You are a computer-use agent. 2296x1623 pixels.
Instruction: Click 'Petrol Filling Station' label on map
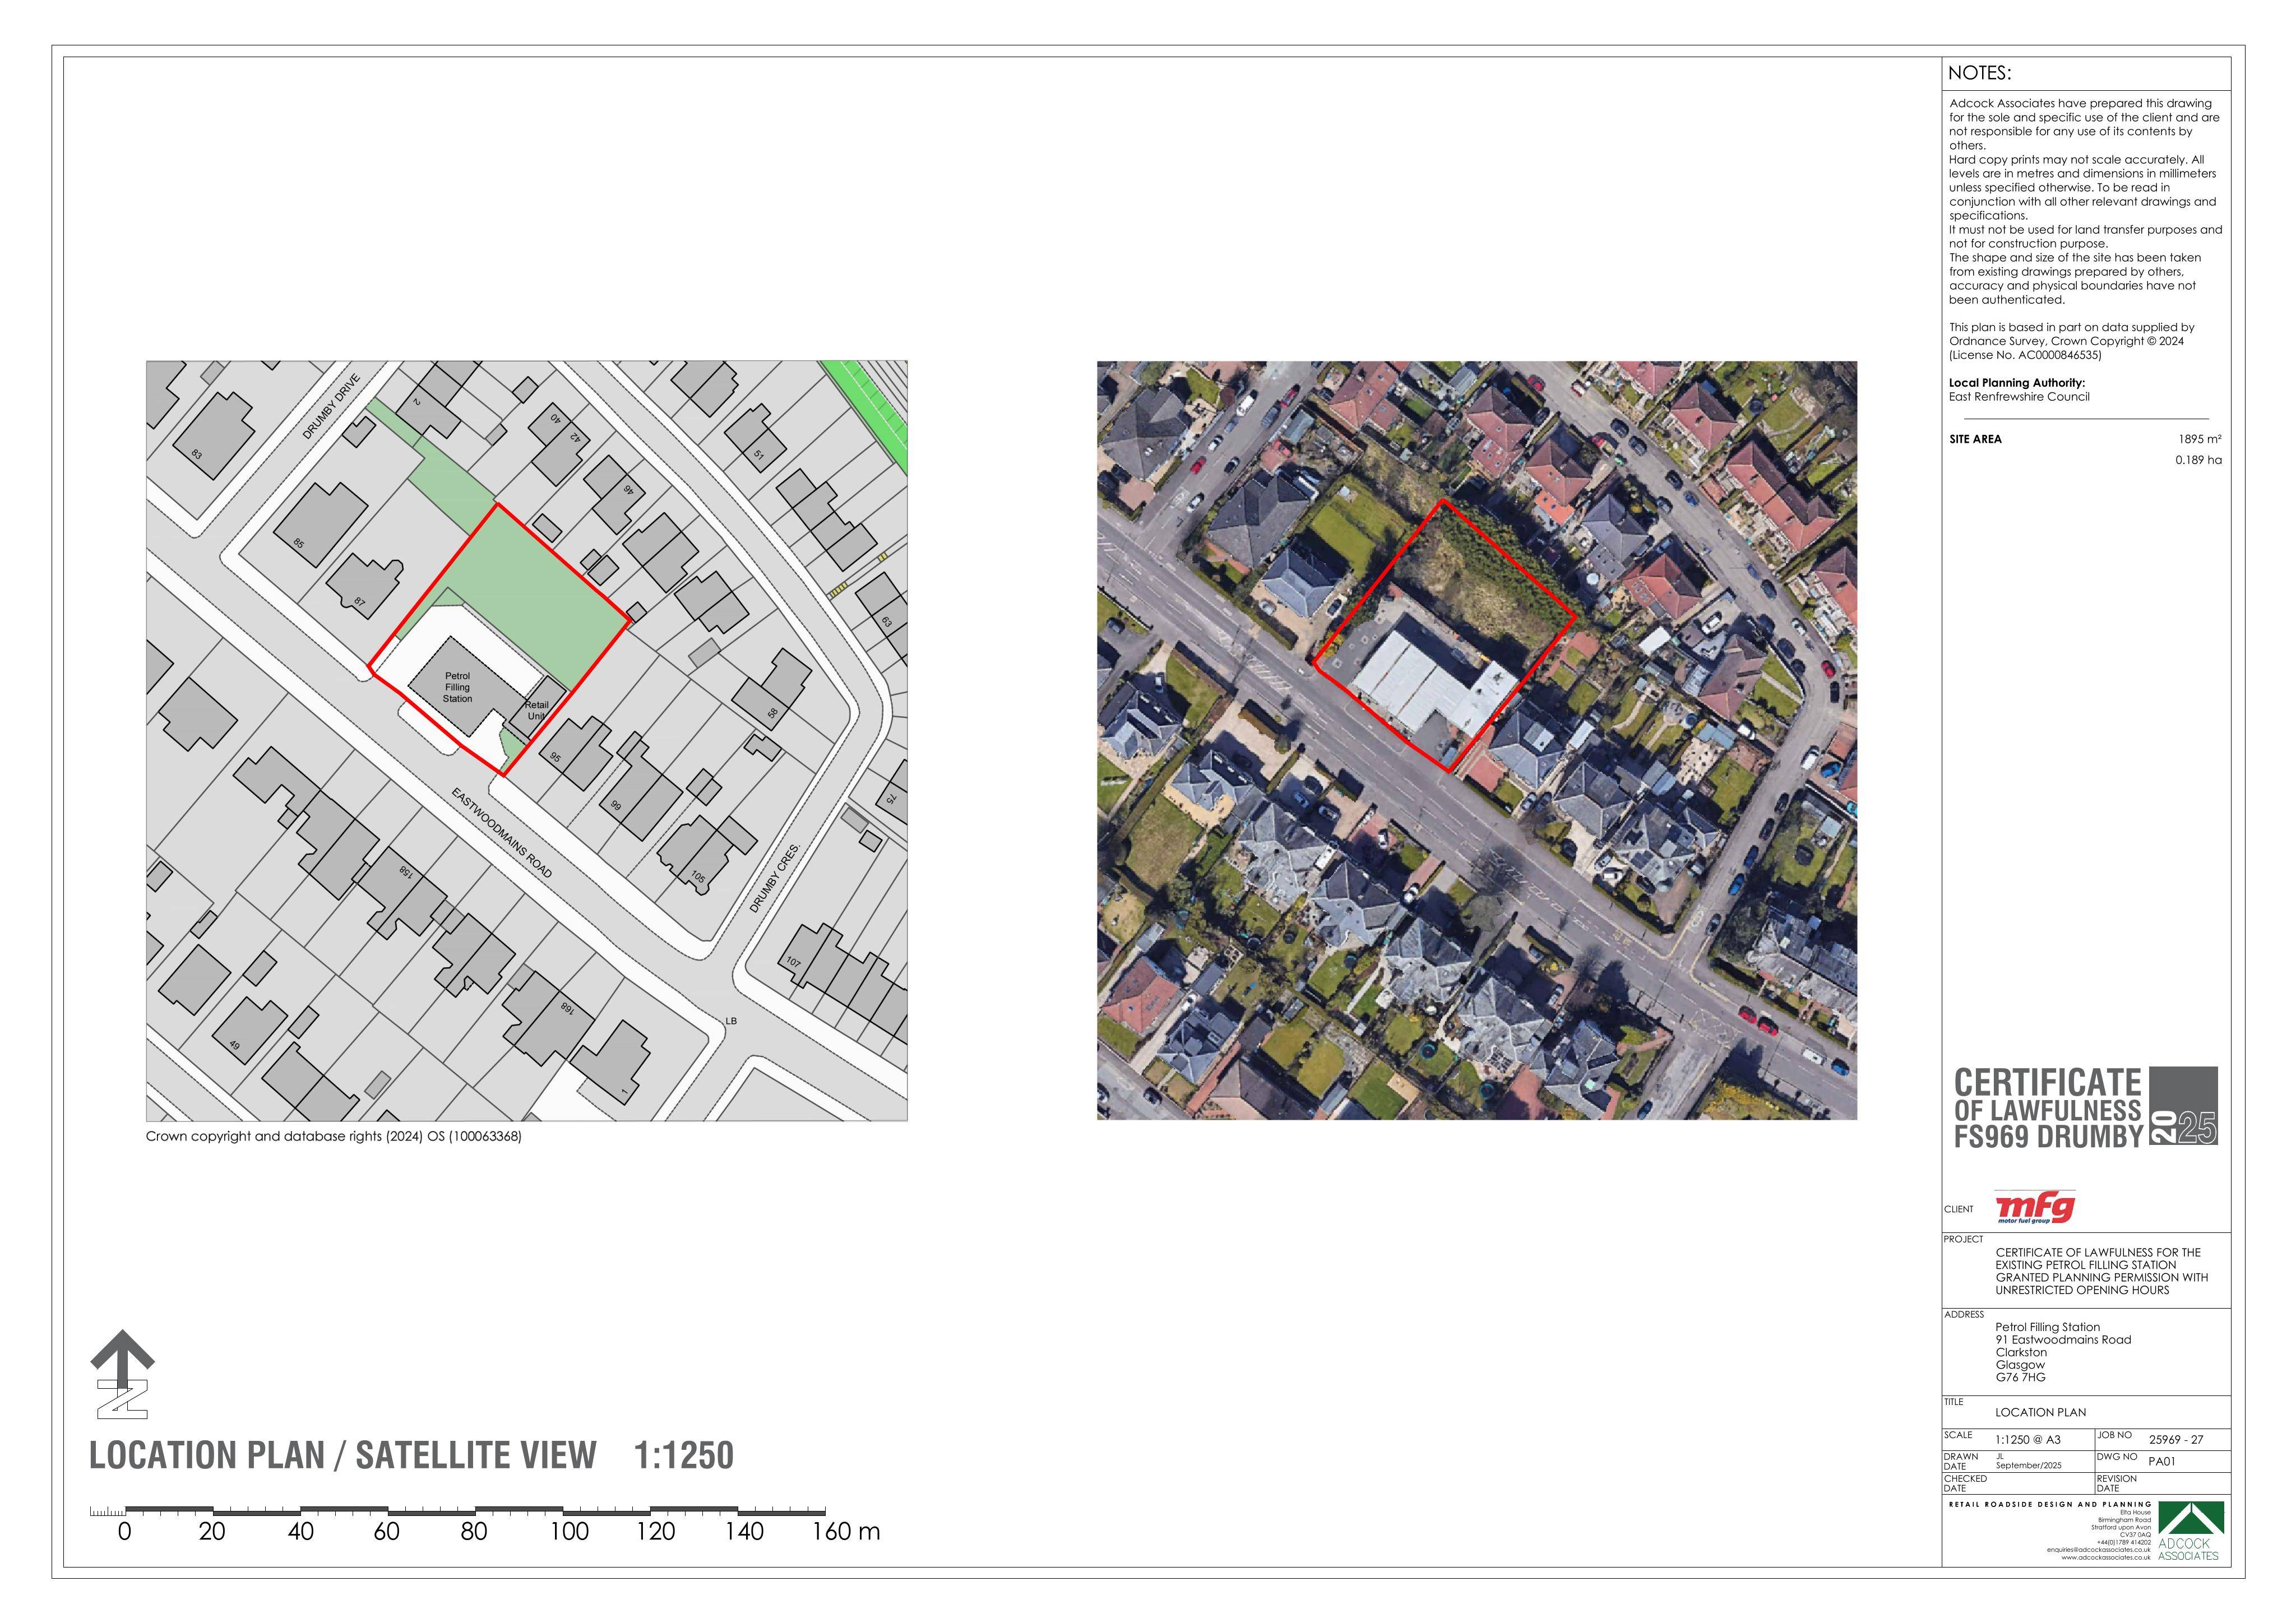(x=457, y=687)
